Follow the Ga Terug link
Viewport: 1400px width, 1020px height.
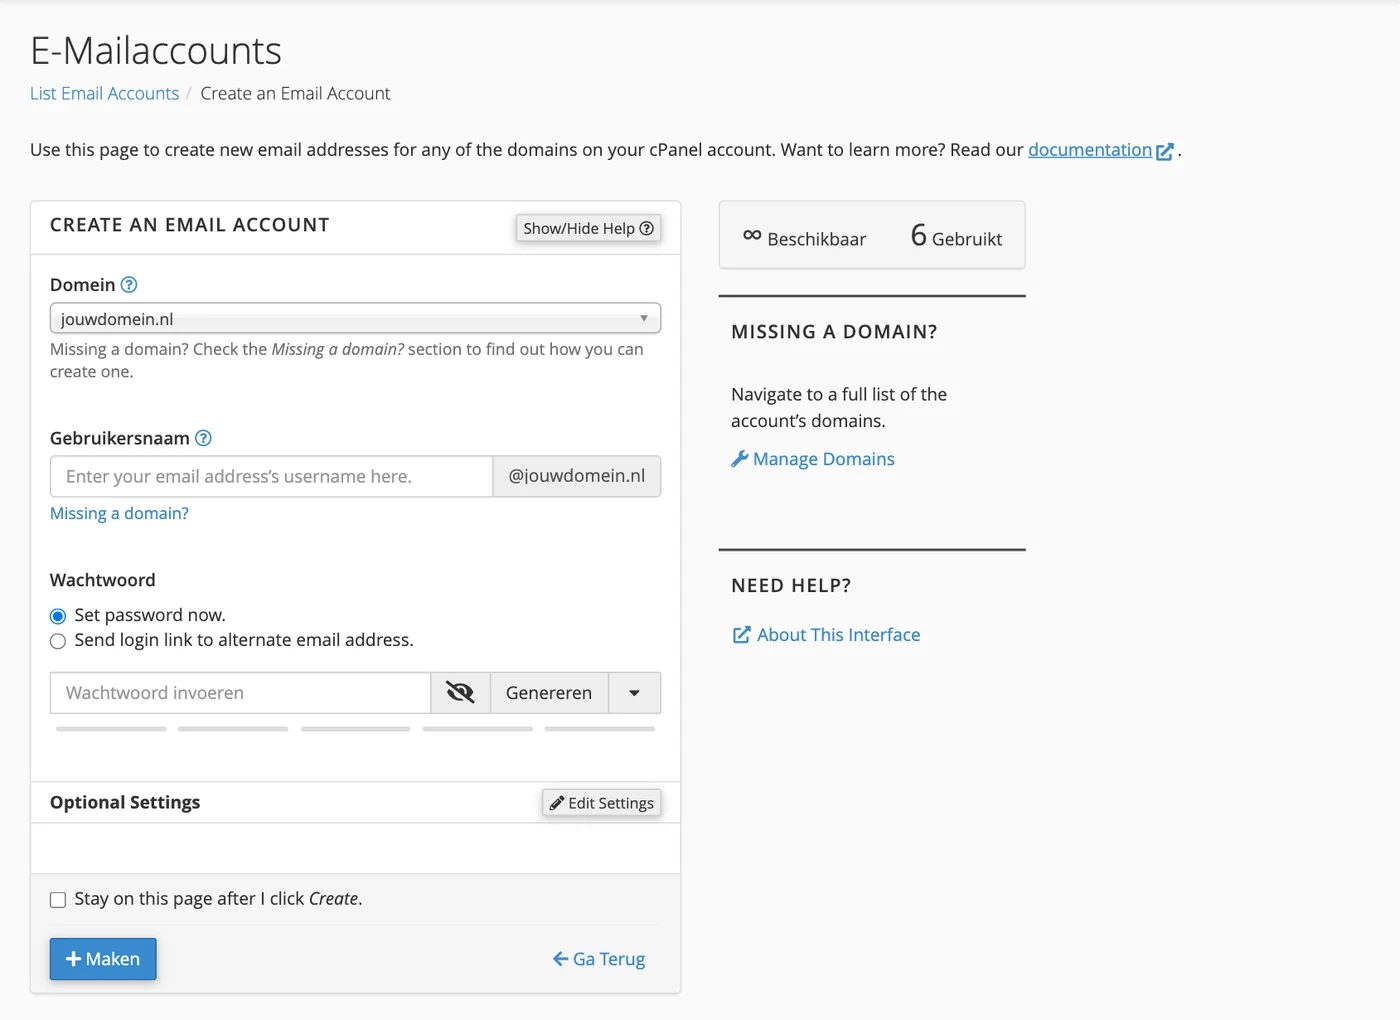click(599, 959)
